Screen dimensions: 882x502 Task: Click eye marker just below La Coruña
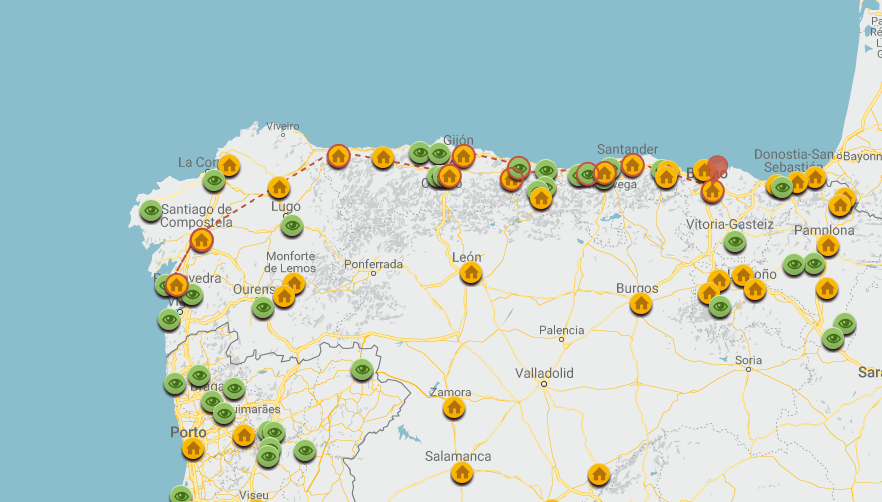click(x=214, y=181)
